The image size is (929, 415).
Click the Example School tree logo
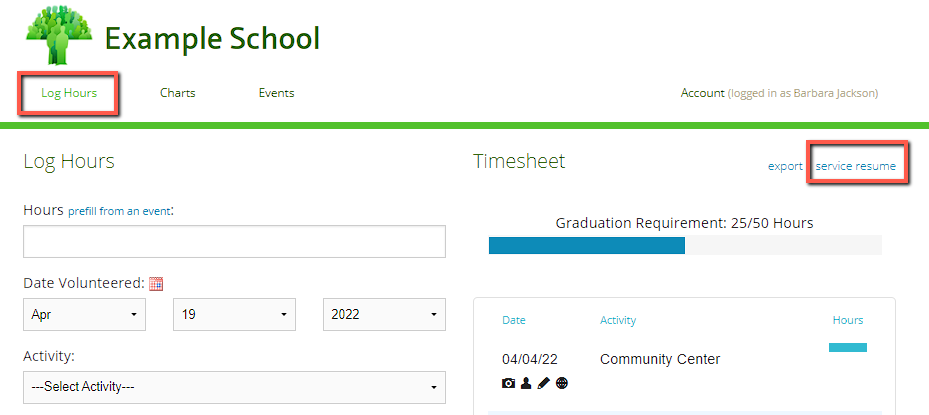tap(59, 34)
